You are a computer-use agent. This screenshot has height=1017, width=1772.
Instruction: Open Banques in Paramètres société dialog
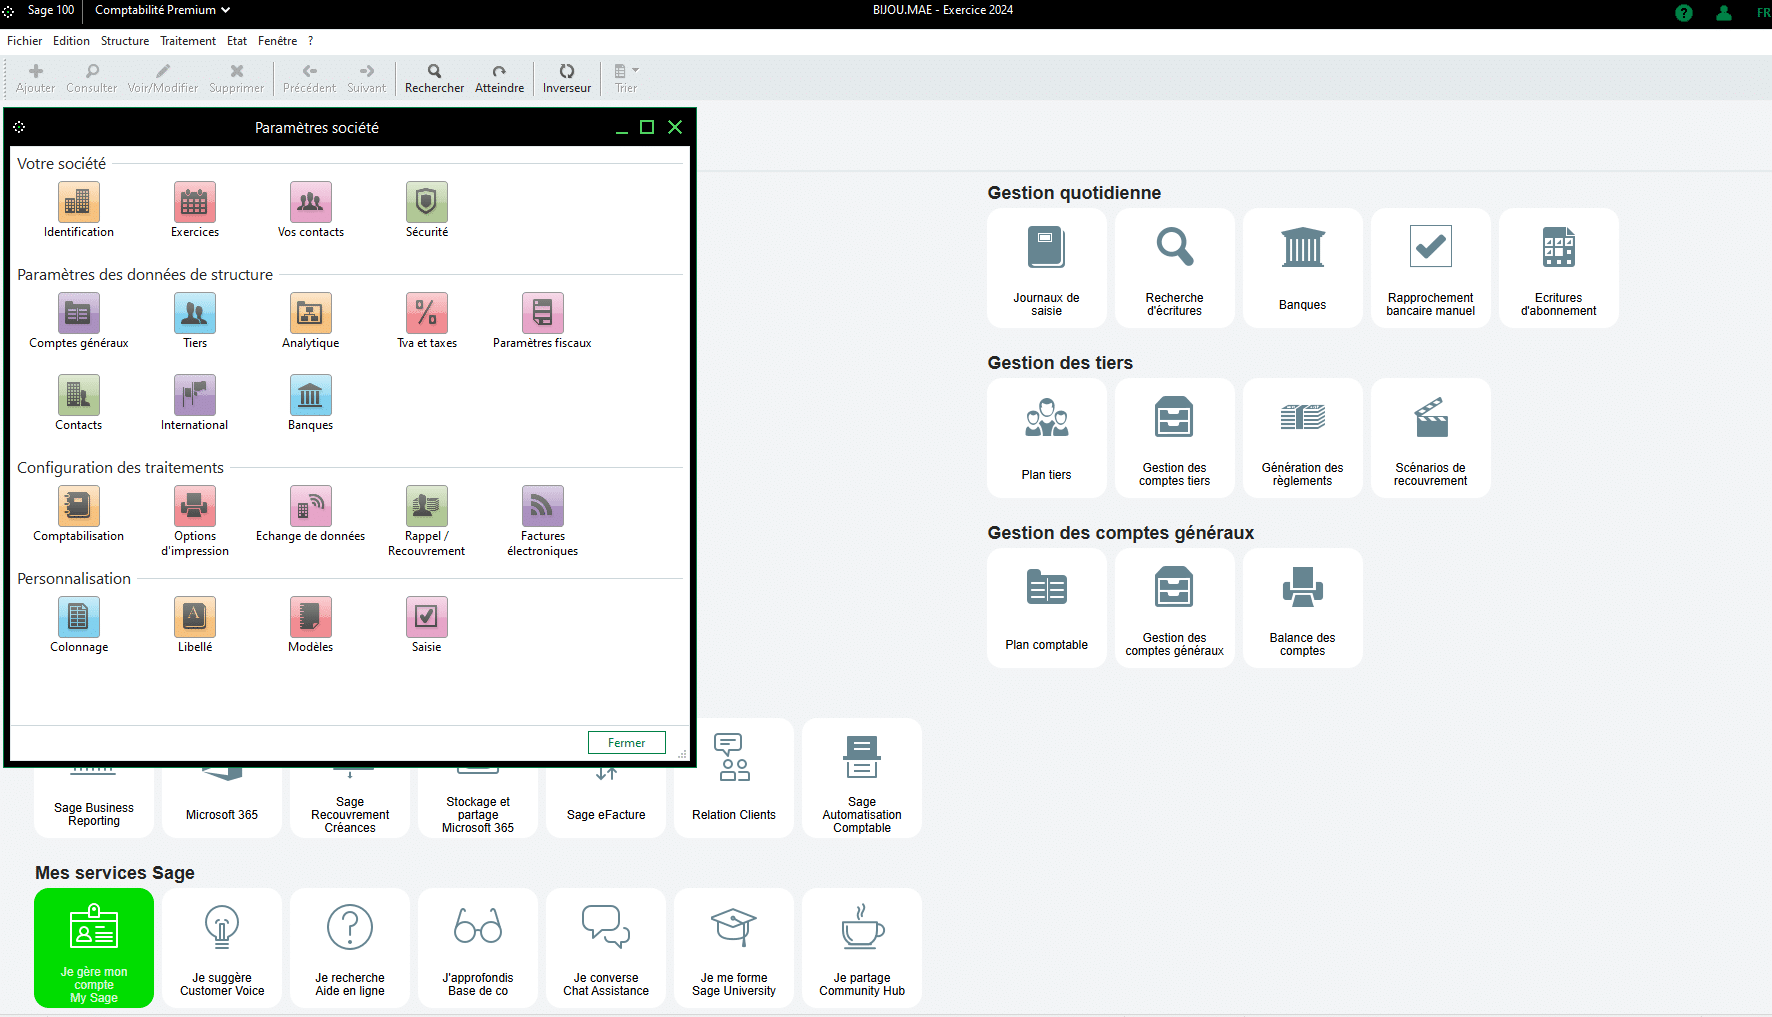(311, 395)
